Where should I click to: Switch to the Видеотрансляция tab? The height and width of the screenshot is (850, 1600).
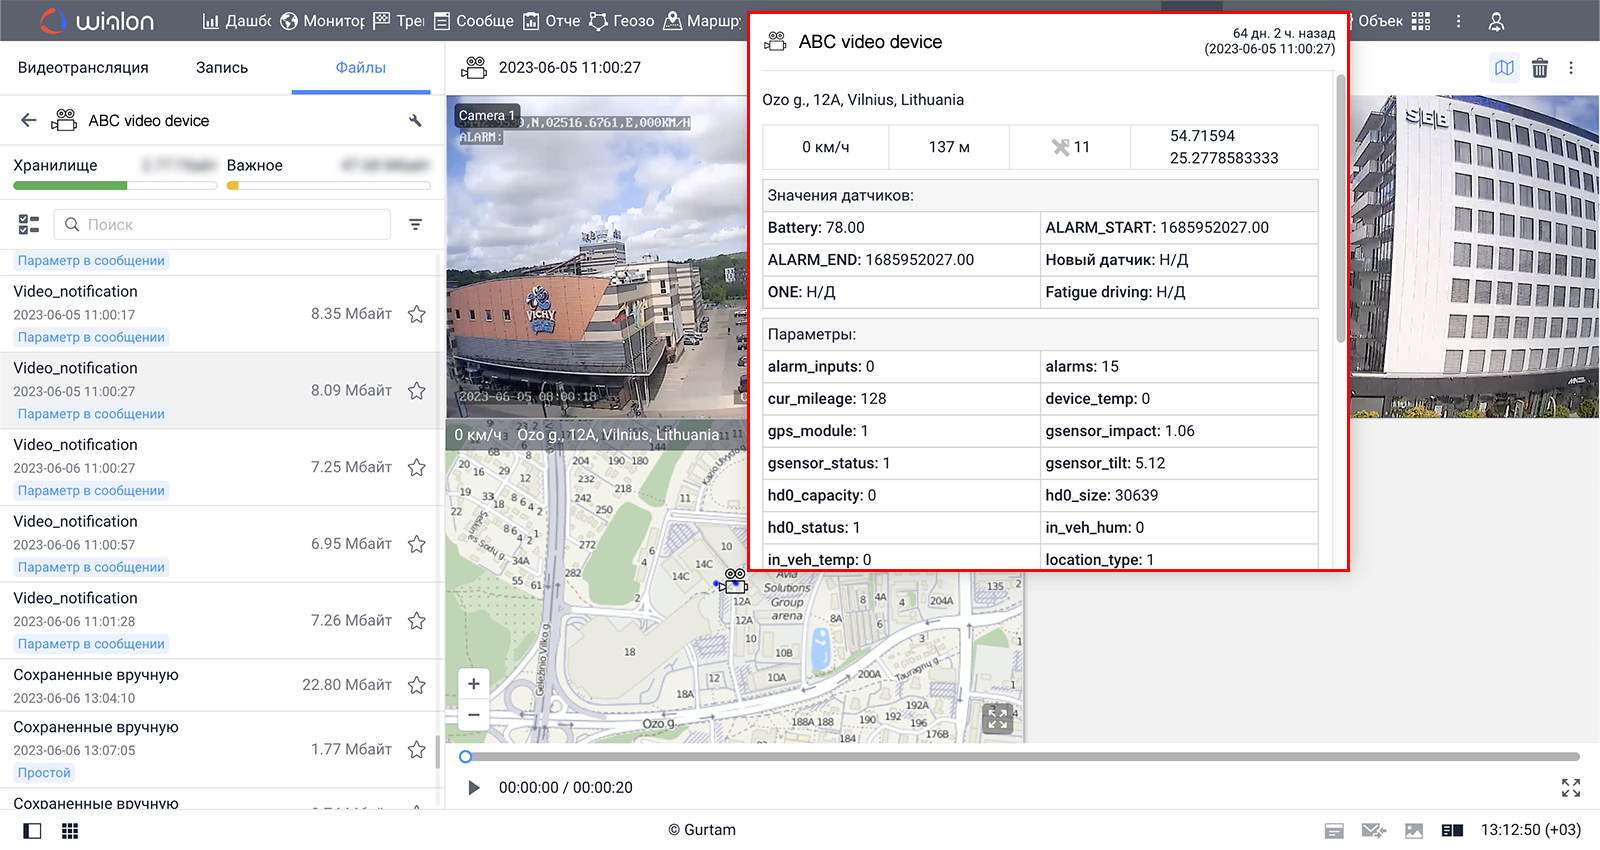click(83, 68)
